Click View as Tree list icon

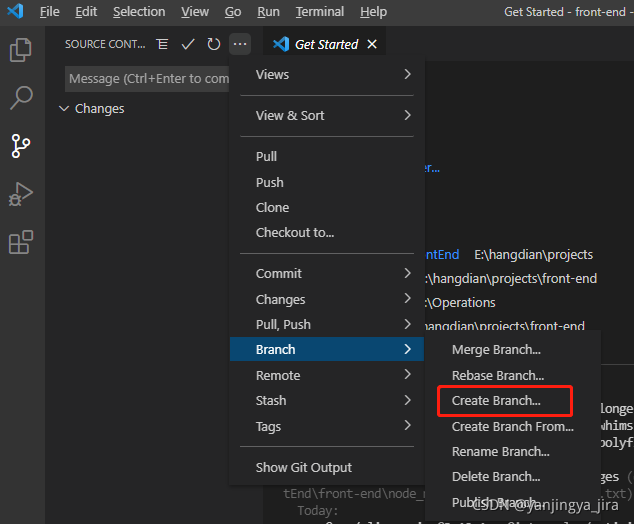coord(162,44)
